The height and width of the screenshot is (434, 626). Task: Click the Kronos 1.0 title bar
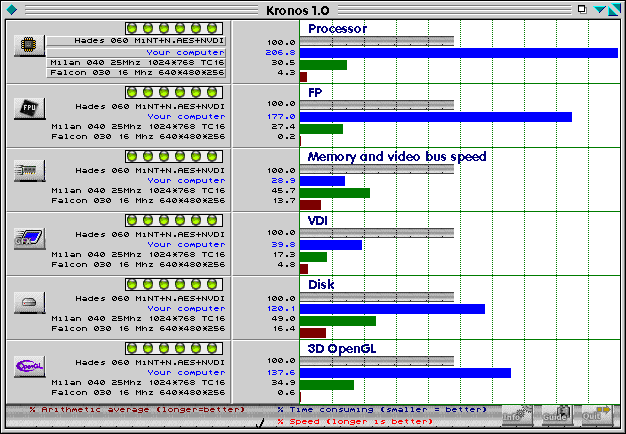pyautogui.click(x=312, y=8)
